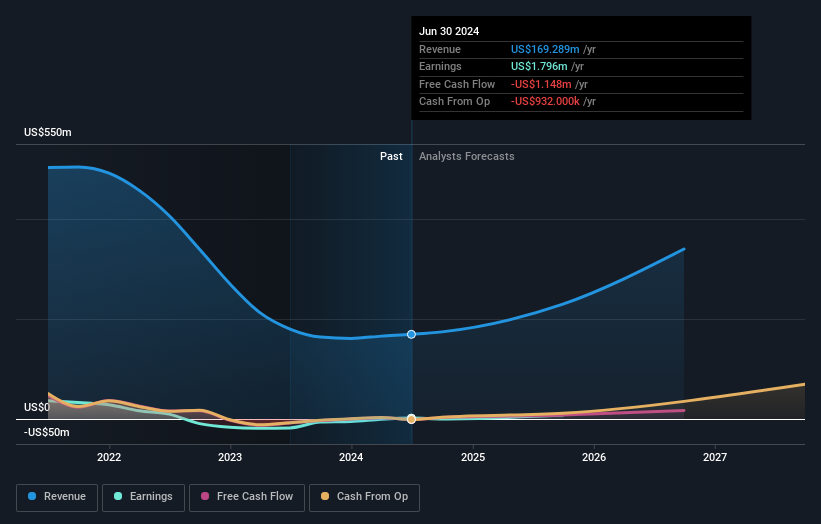Screen dimensions: 821x524
Task: Click the Cash From Op label in the tooltip
Action: pos(454,102)
